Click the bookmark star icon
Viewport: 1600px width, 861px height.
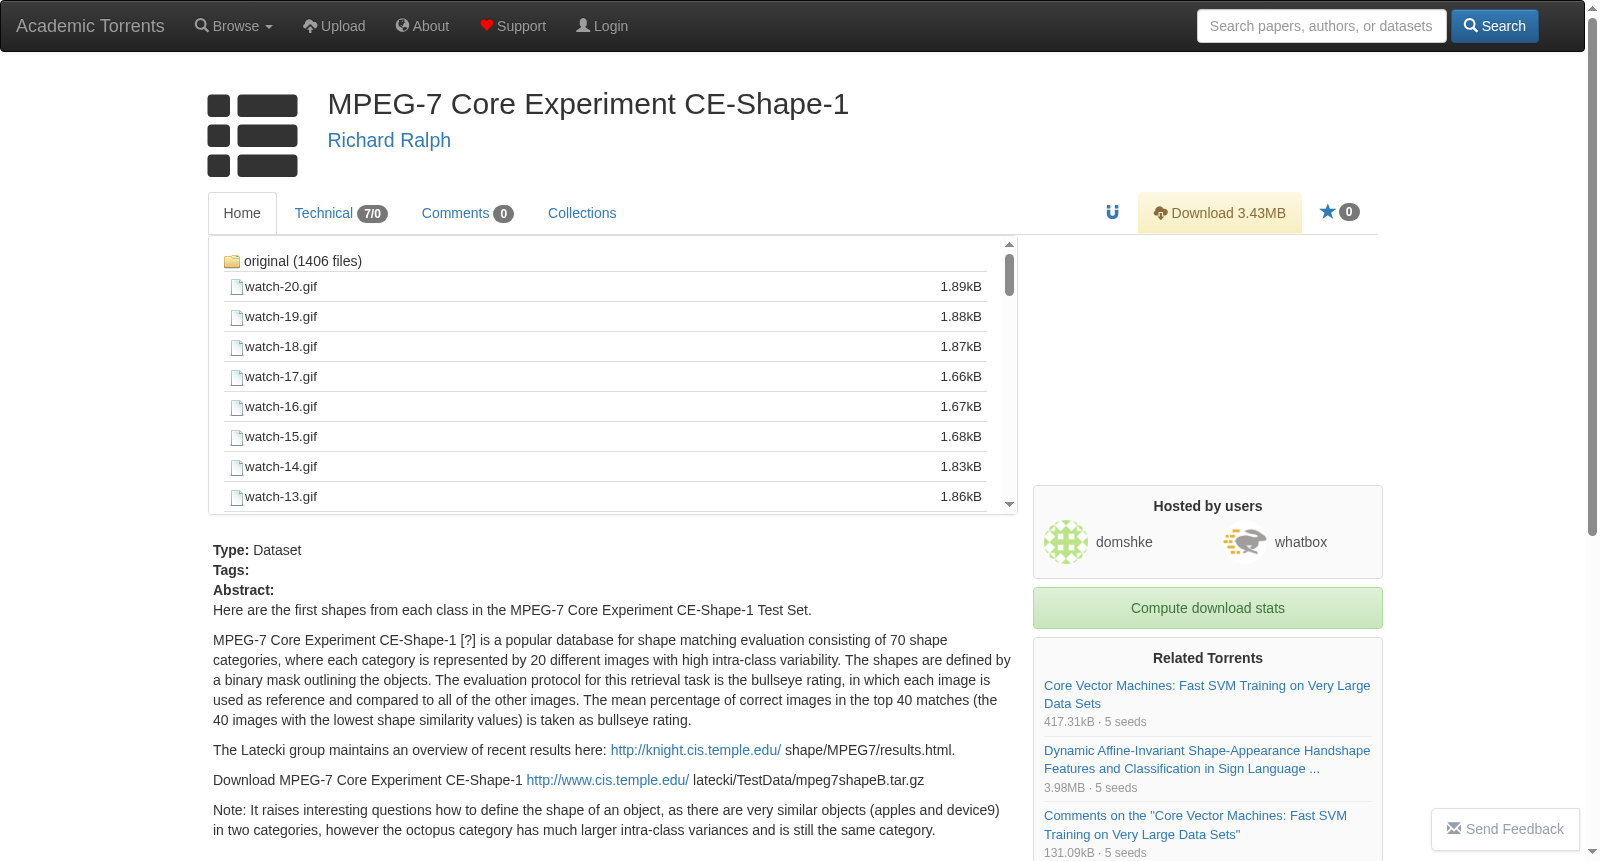tap(1327, 211)
